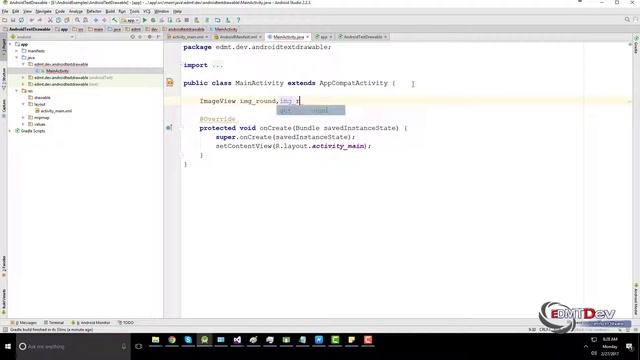
Task: Click the Paste toolbar icon
Action: pos(67,20)
